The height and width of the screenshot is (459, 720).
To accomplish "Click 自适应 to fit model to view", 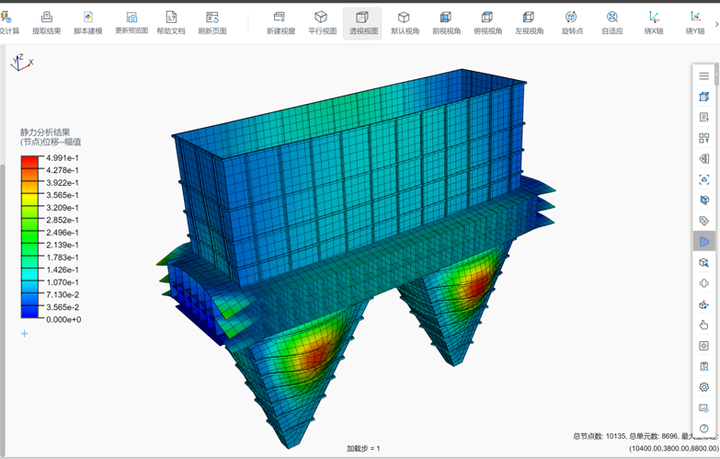I will point(612,22).
